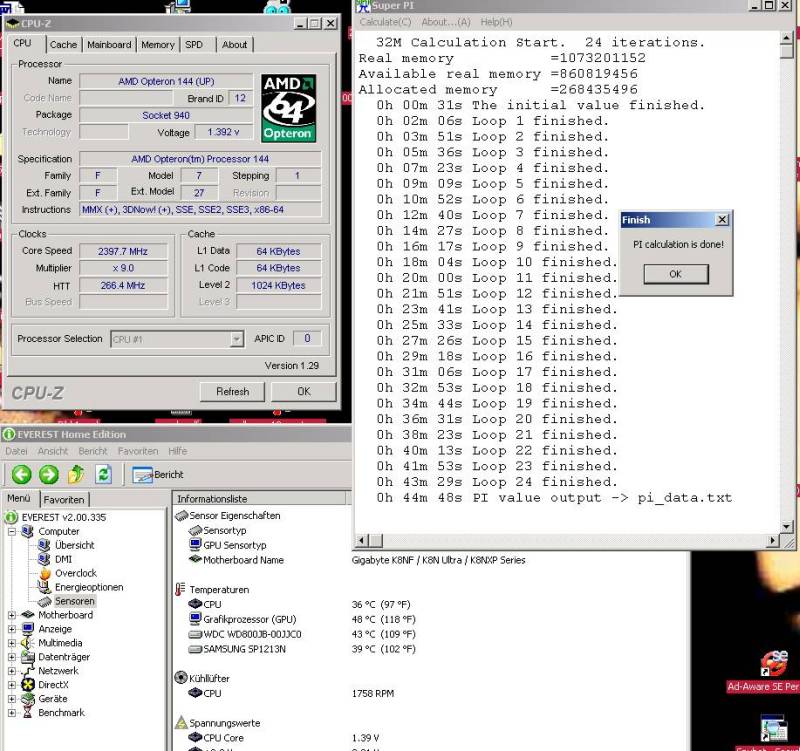This screenshot has height=751, width=800.
Task: Expand the DirectX tree node
Action: (12, 685)
